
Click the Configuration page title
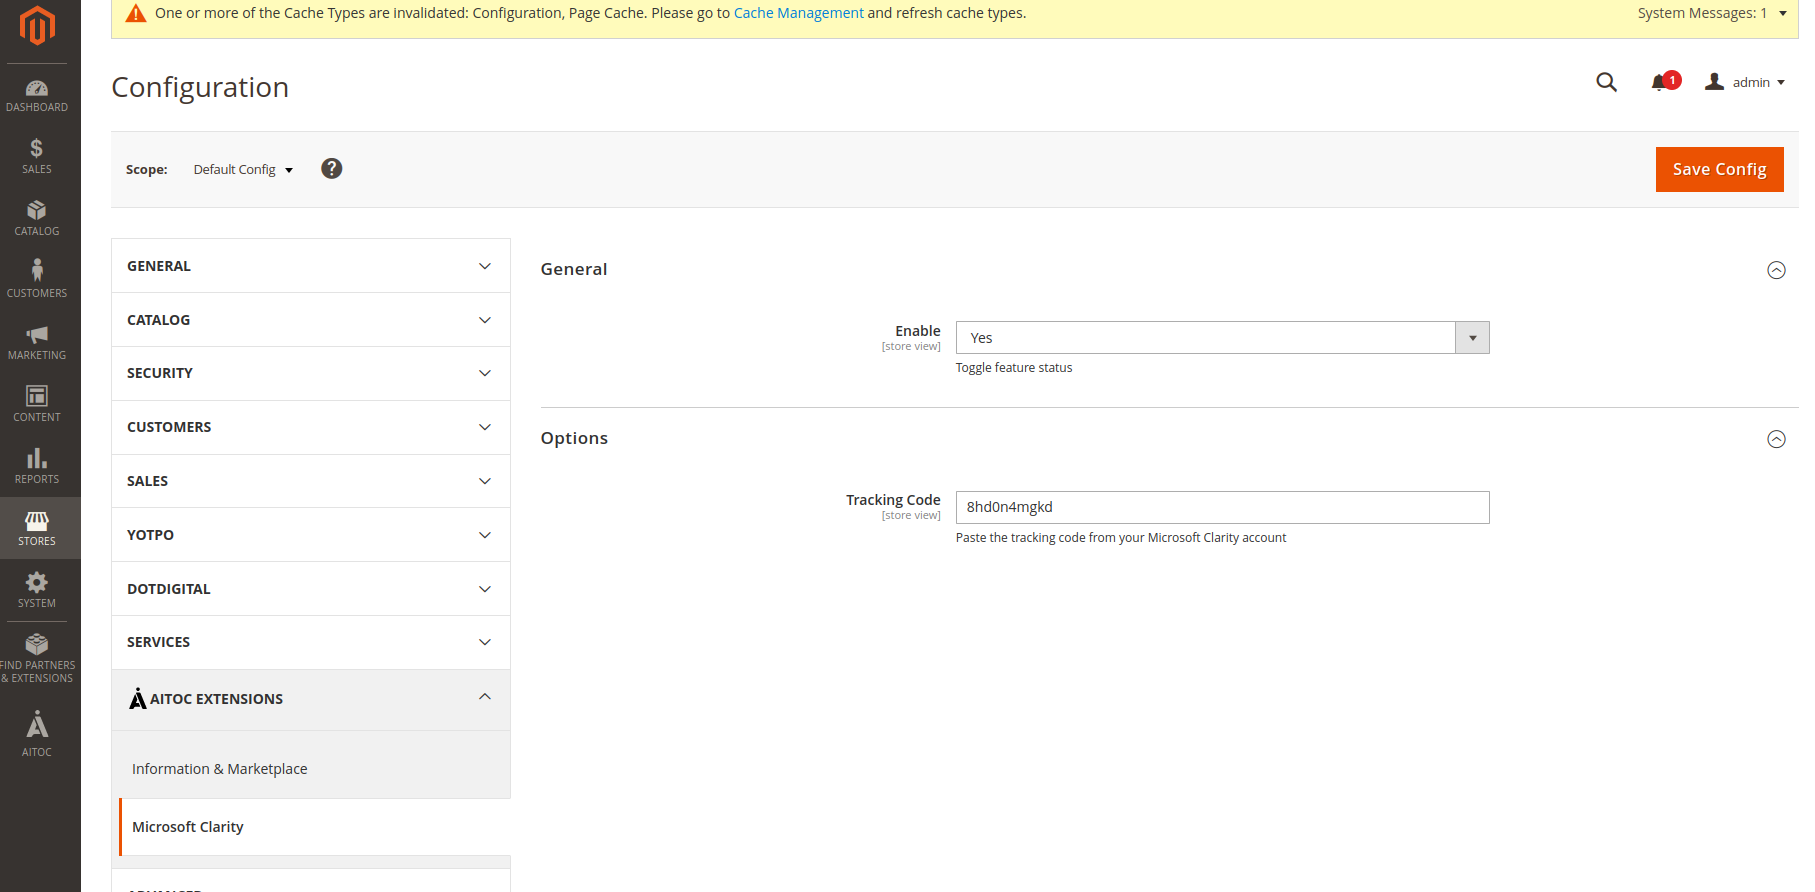200,87
